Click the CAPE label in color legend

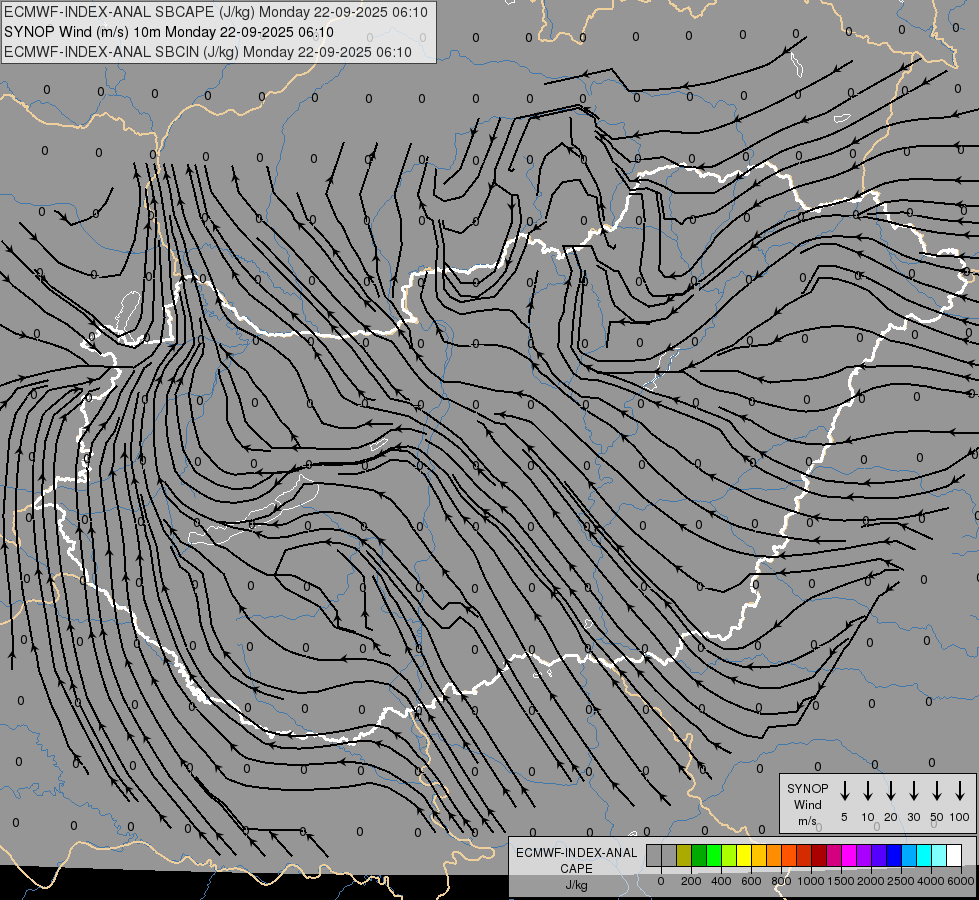(576, 869)
